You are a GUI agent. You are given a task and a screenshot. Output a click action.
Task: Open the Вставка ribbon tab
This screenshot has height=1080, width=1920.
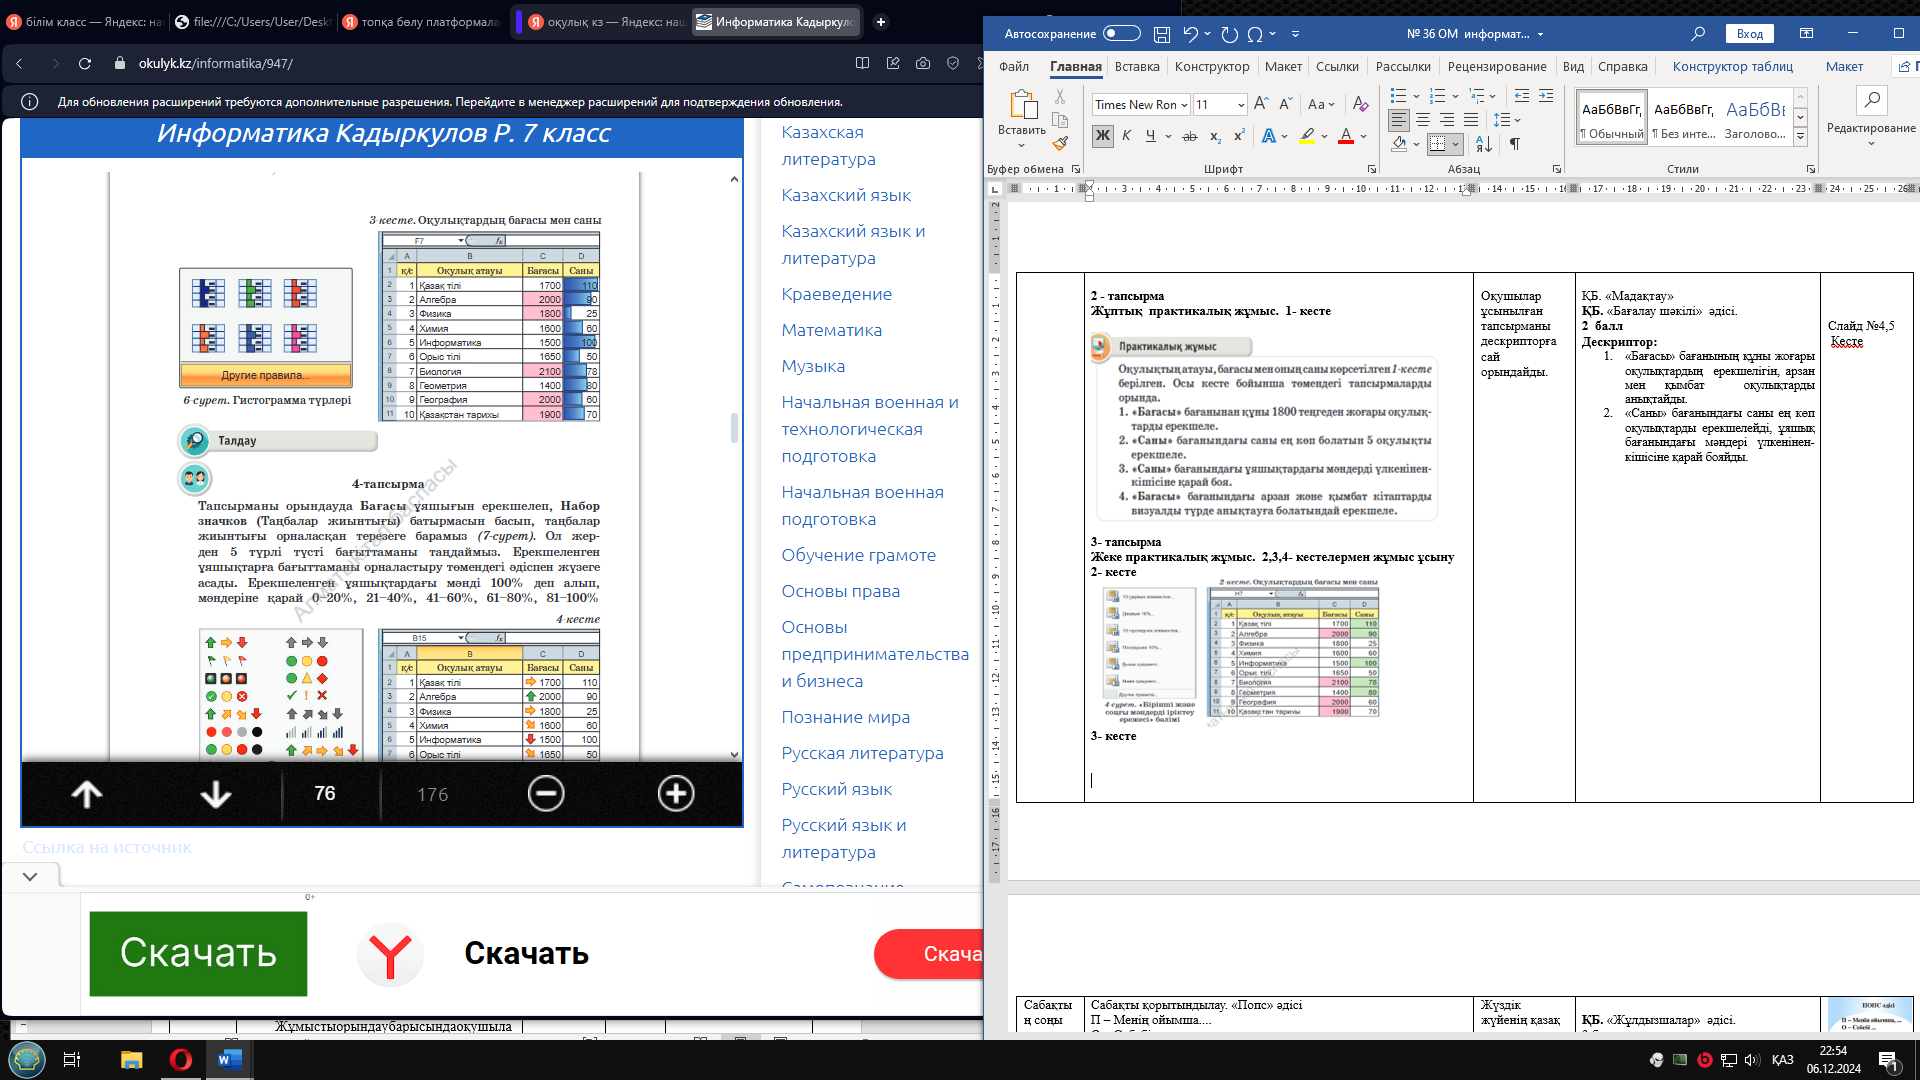[1137, 67]
